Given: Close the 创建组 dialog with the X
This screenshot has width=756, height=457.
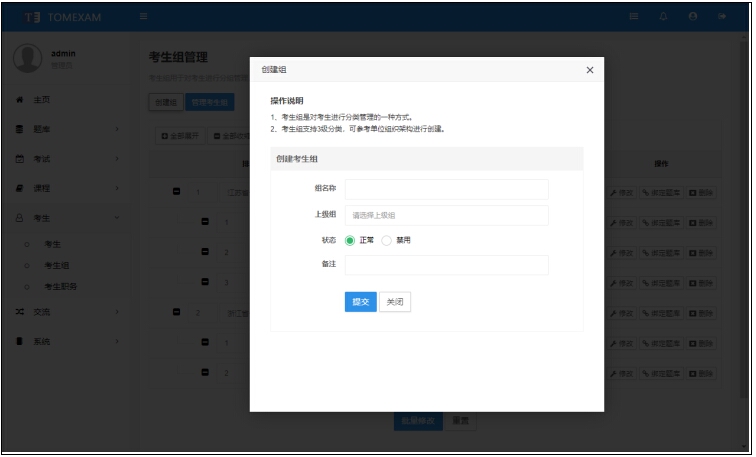Looking at the screenshot, I should click(x=590, y=70).
